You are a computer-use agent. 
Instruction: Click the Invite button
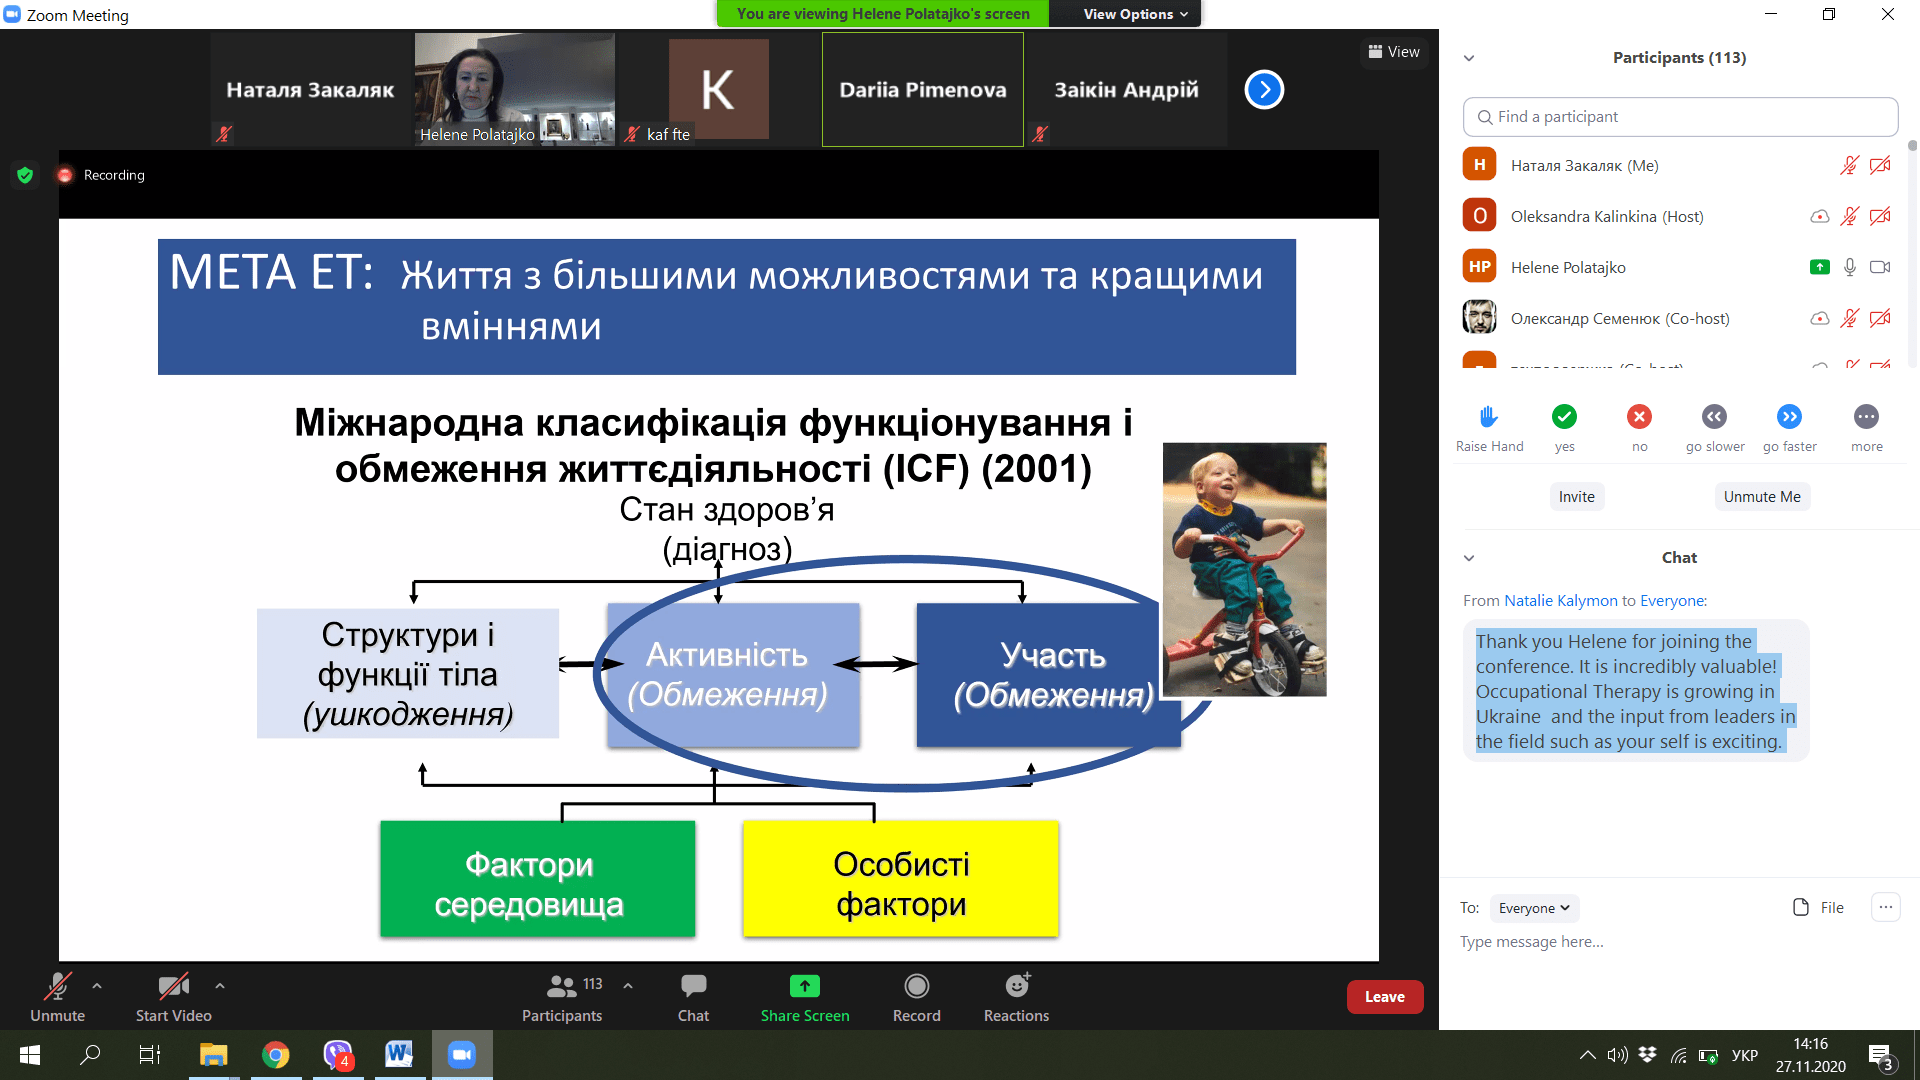1576,497
